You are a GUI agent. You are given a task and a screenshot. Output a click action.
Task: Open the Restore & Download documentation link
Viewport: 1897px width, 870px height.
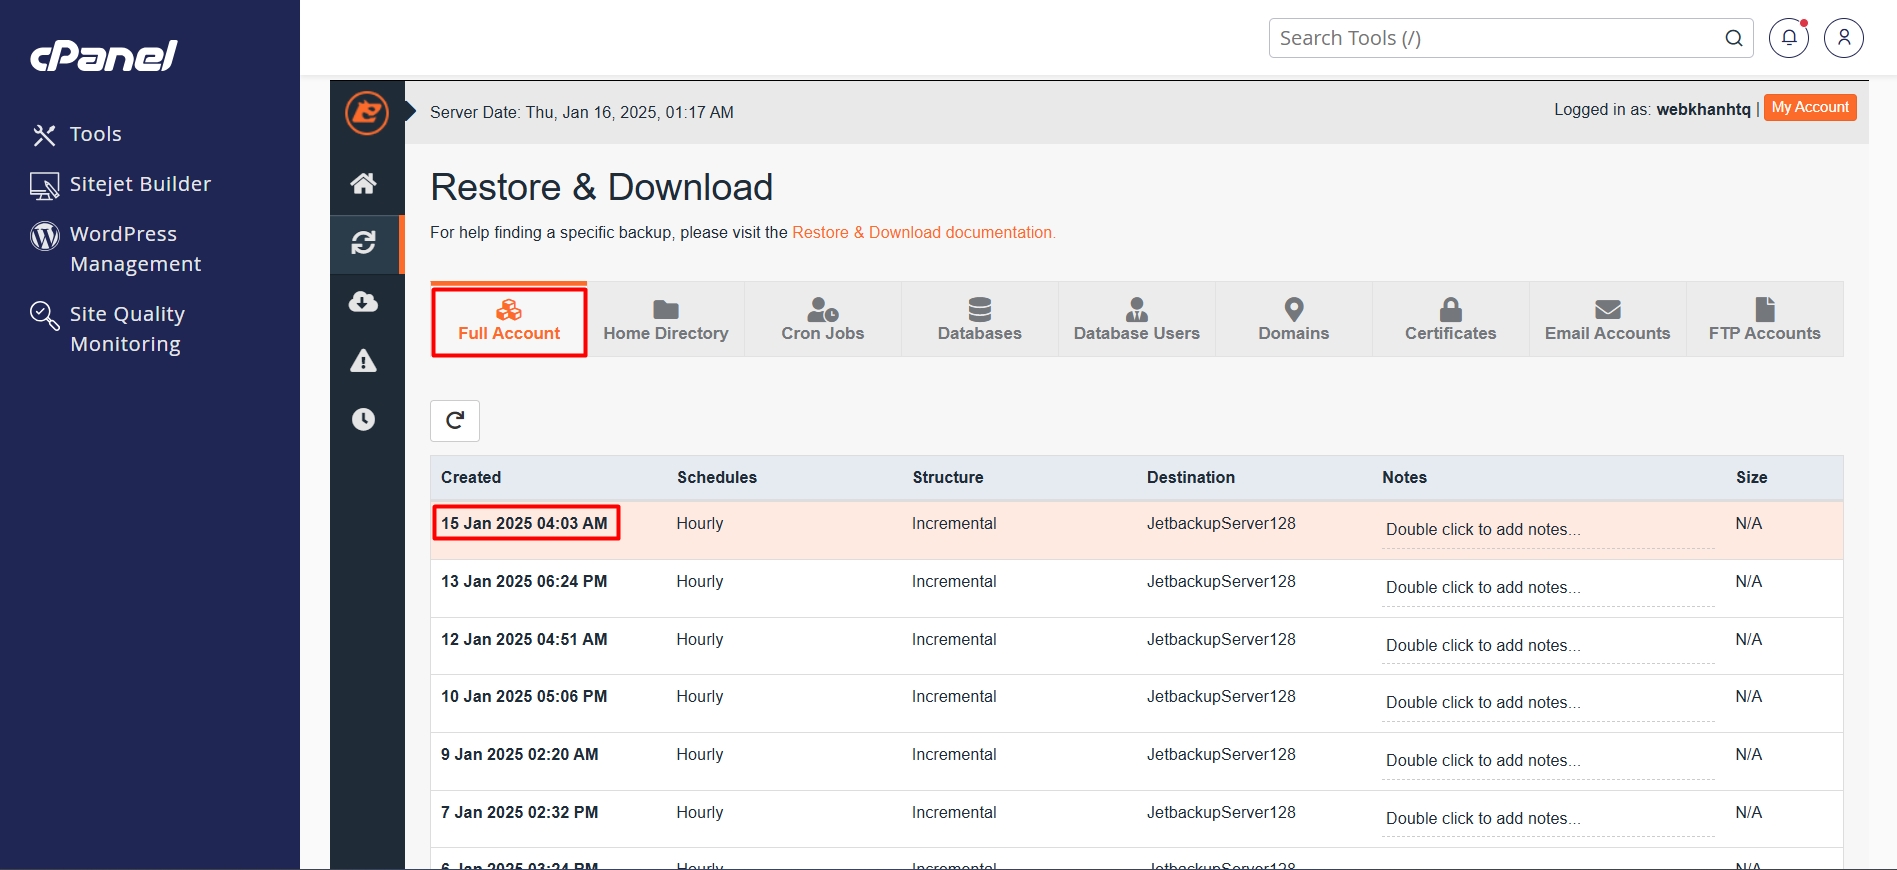click(923, 232)
